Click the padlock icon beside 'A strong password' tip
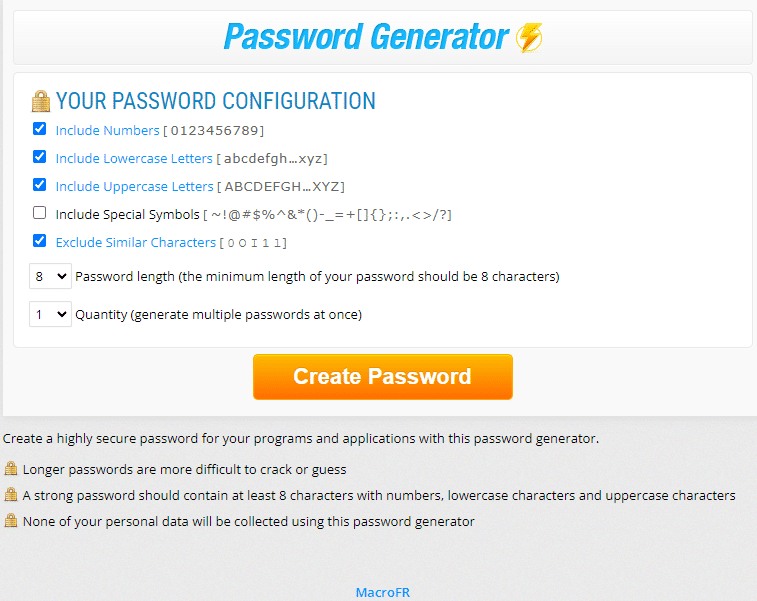Screen dimensions: 757x601 click(11, 495)
